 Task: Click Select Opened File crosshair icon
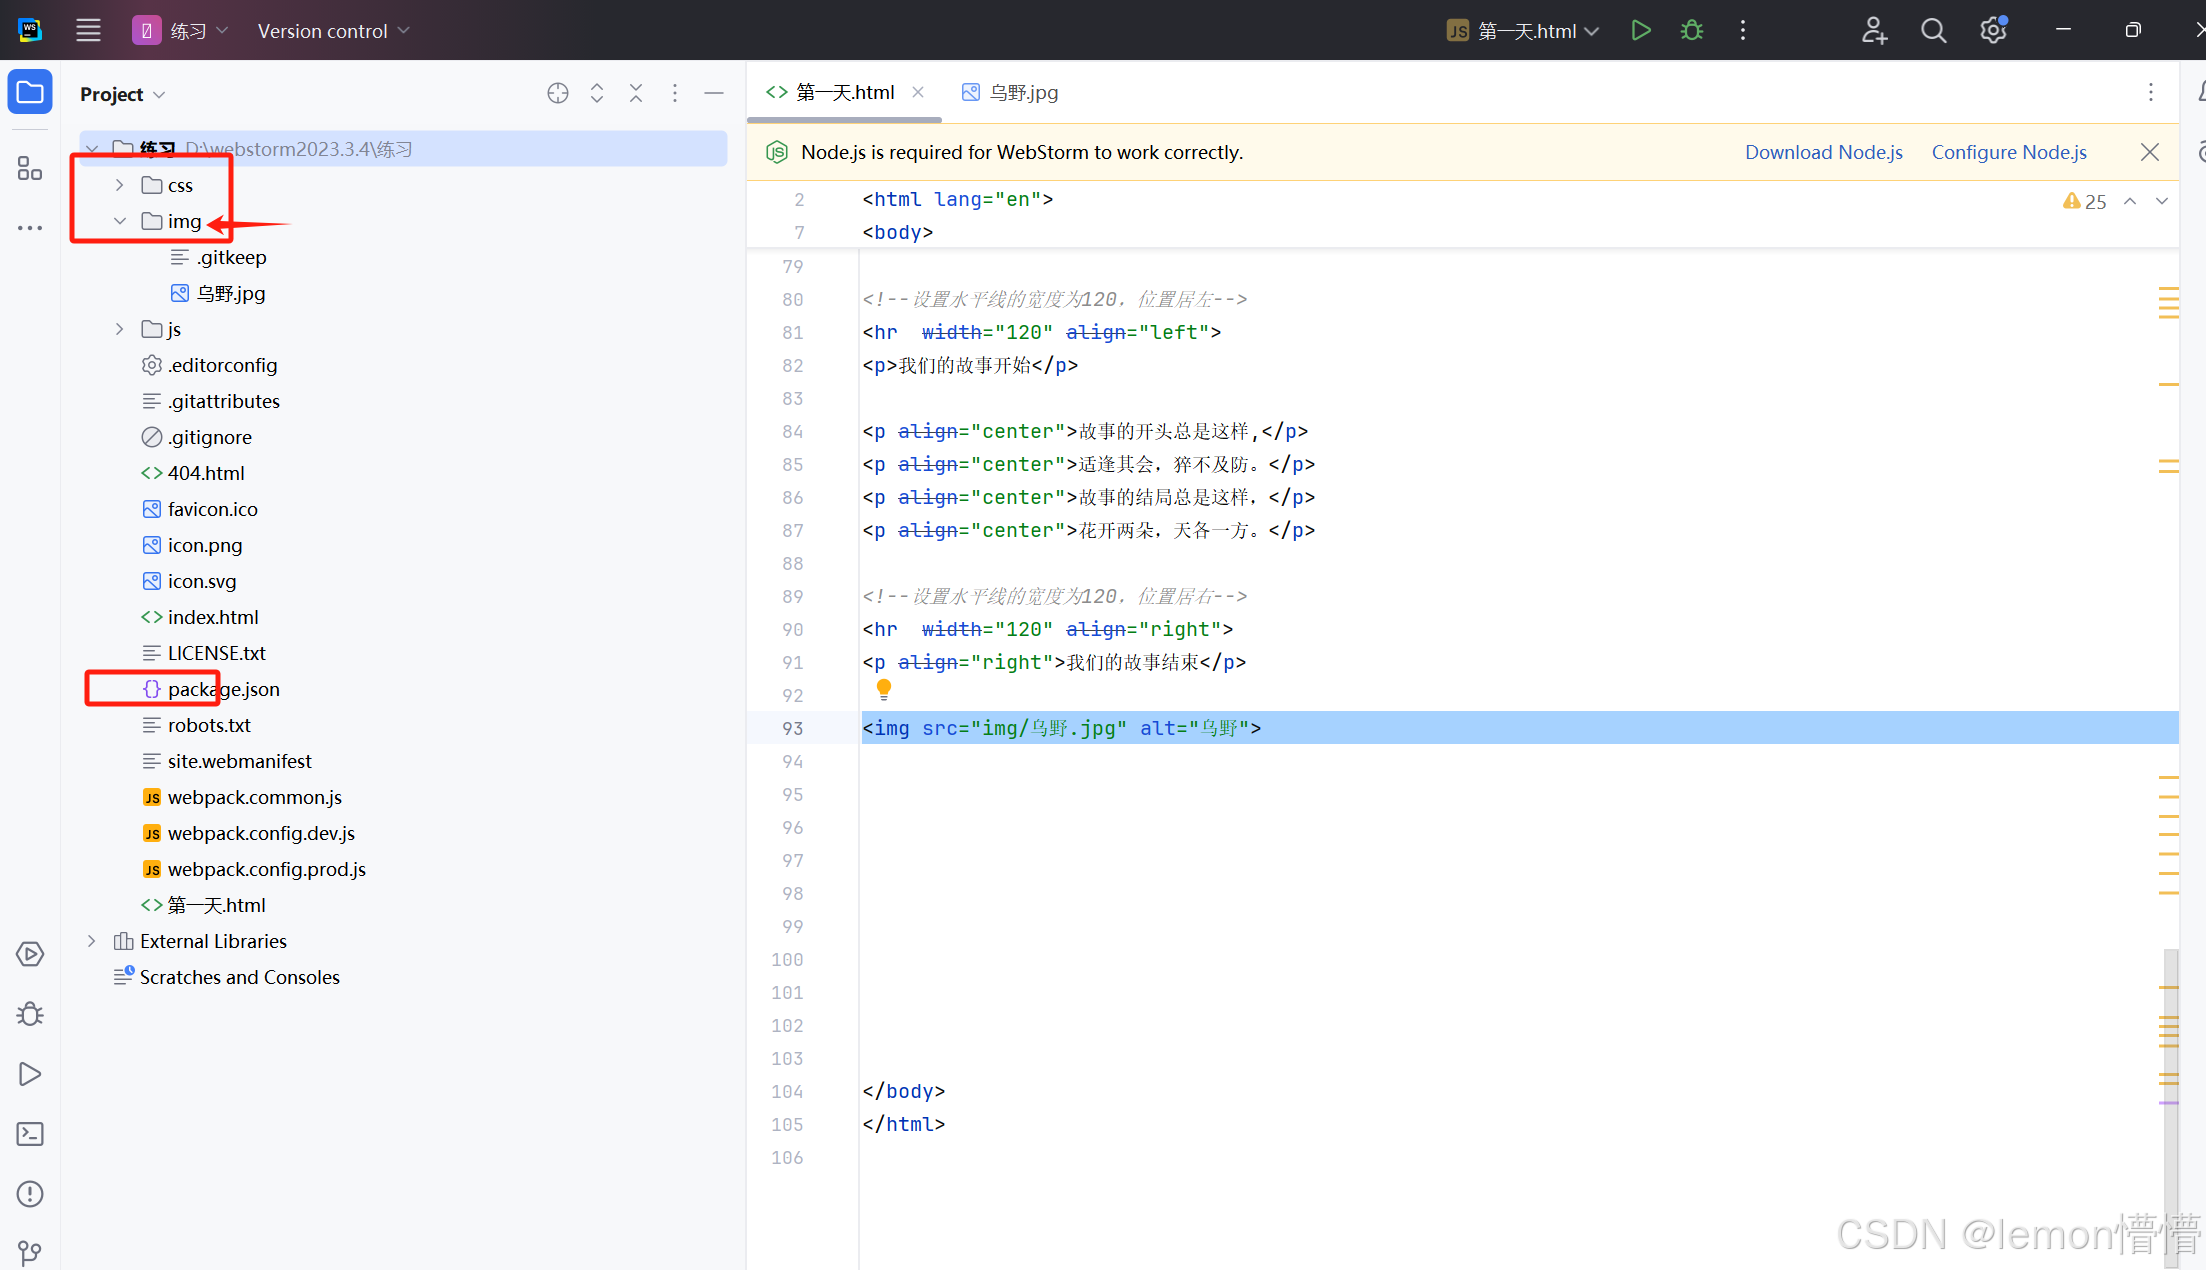click(x=558, y=94)
